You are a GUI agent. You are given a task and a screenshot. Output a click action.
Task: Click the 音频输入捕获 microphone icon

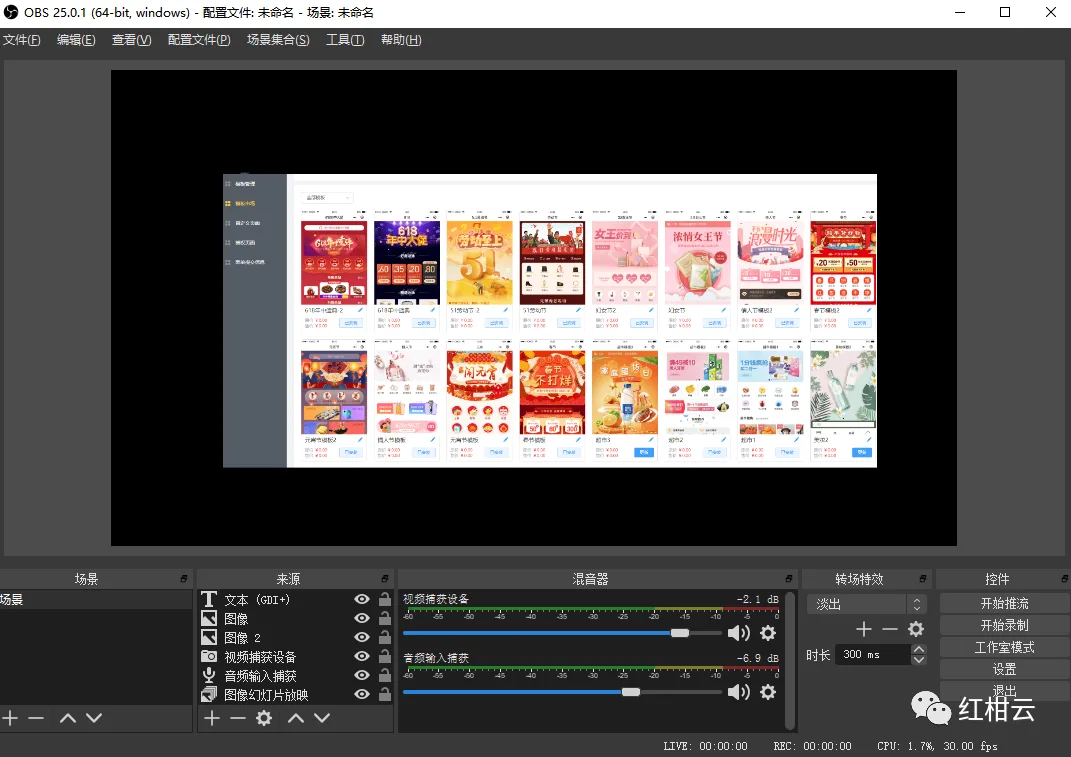pyautogui.click(x=209, y=676)
